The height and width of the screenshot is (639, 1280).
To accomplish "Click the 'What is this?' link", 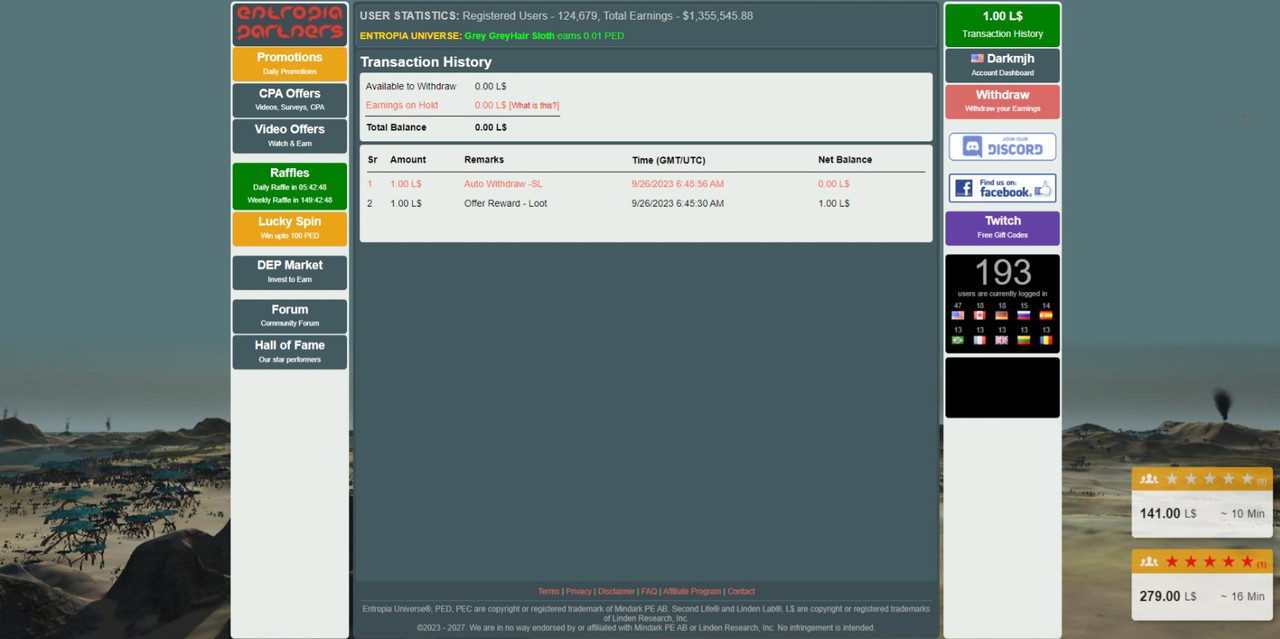I will [534, 105].
